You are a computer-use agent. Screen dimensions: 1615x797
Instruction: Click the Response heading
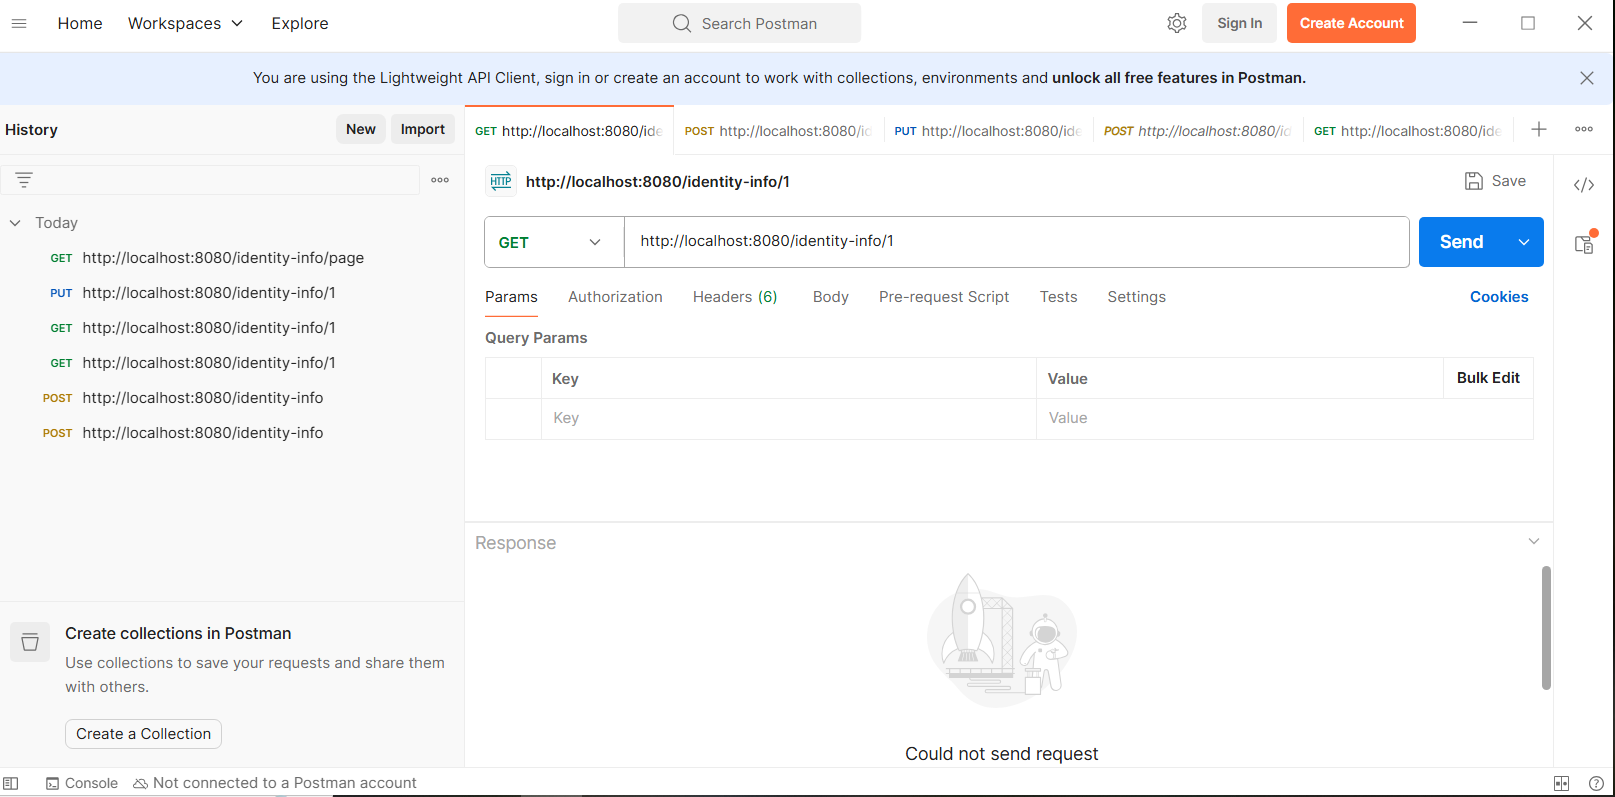[515, 543]
